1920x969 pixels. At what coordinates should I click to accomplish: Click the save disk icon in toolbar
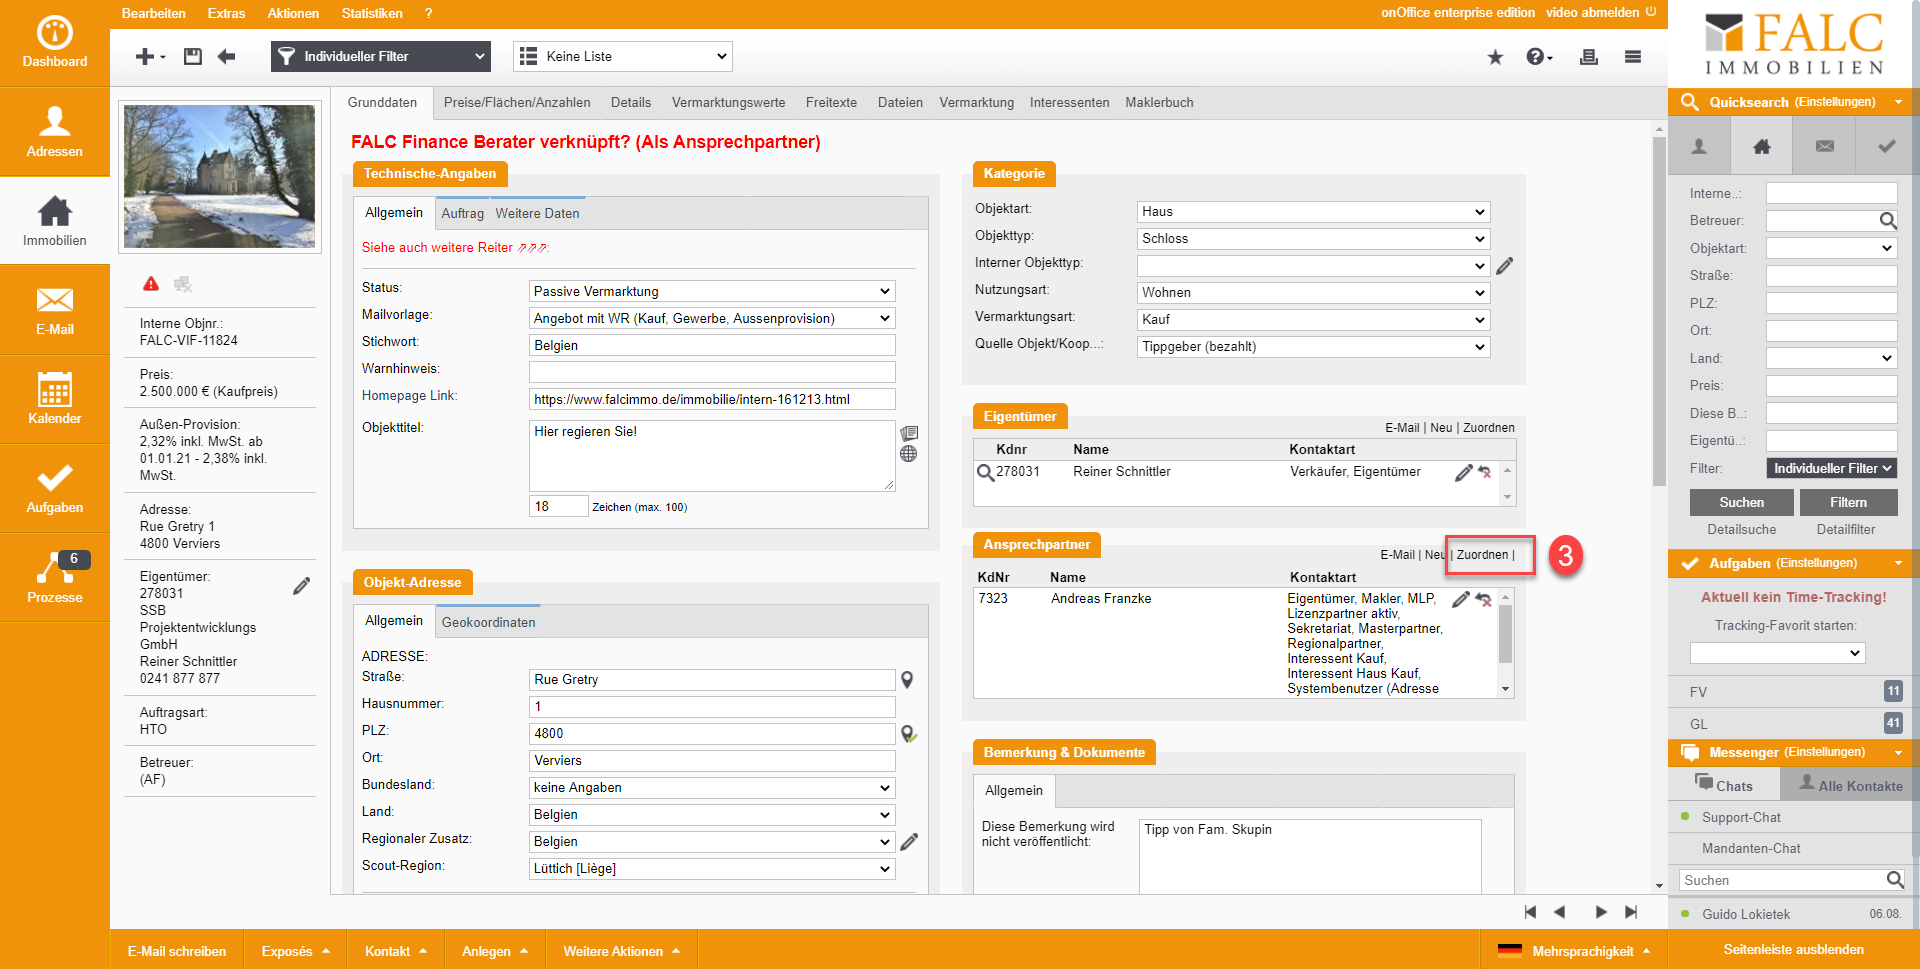click(x=193, y=57)
